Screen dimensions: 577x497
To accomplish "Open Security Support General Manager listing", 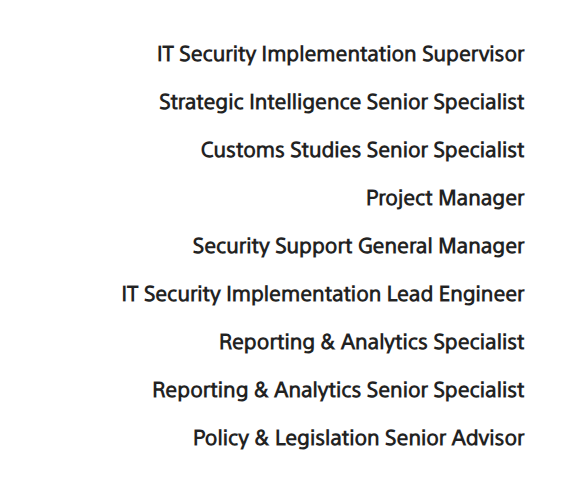I will click(358, 246).
